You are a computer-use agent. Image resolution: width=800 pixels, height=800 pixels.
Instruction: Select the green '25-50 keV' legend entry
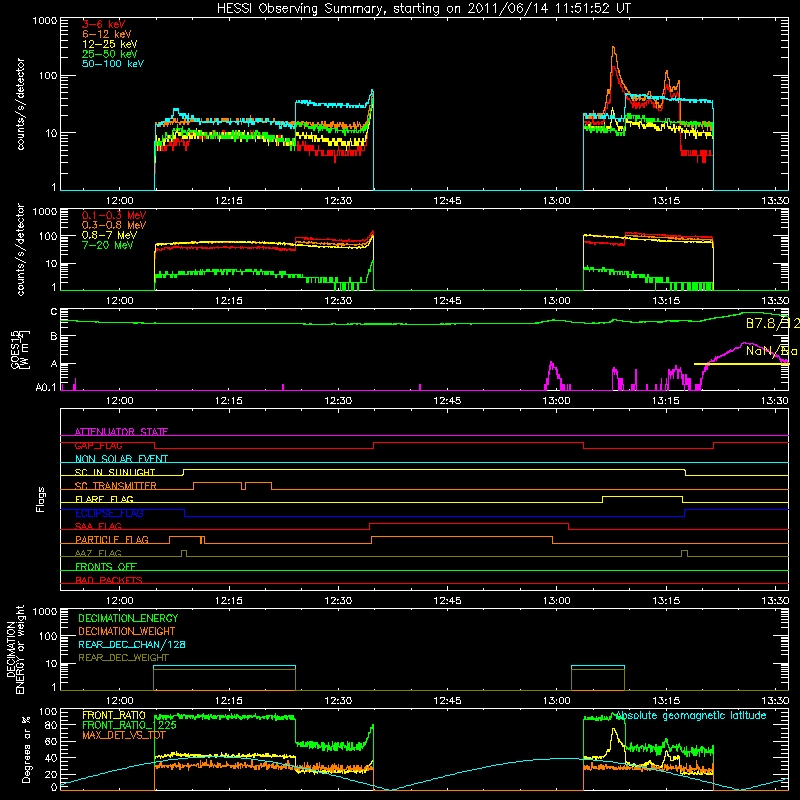tap(110, 54)
